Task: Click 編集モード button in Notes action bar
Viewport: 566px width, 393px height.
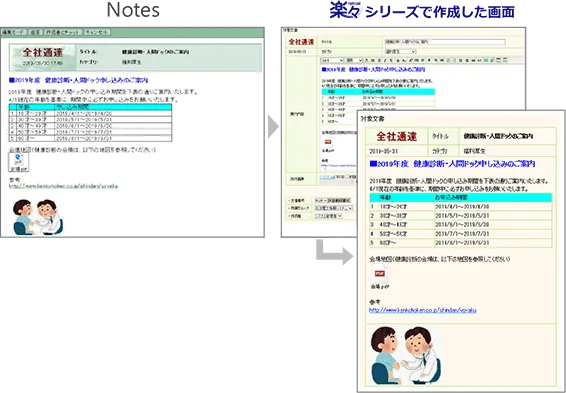Action: 14,32
